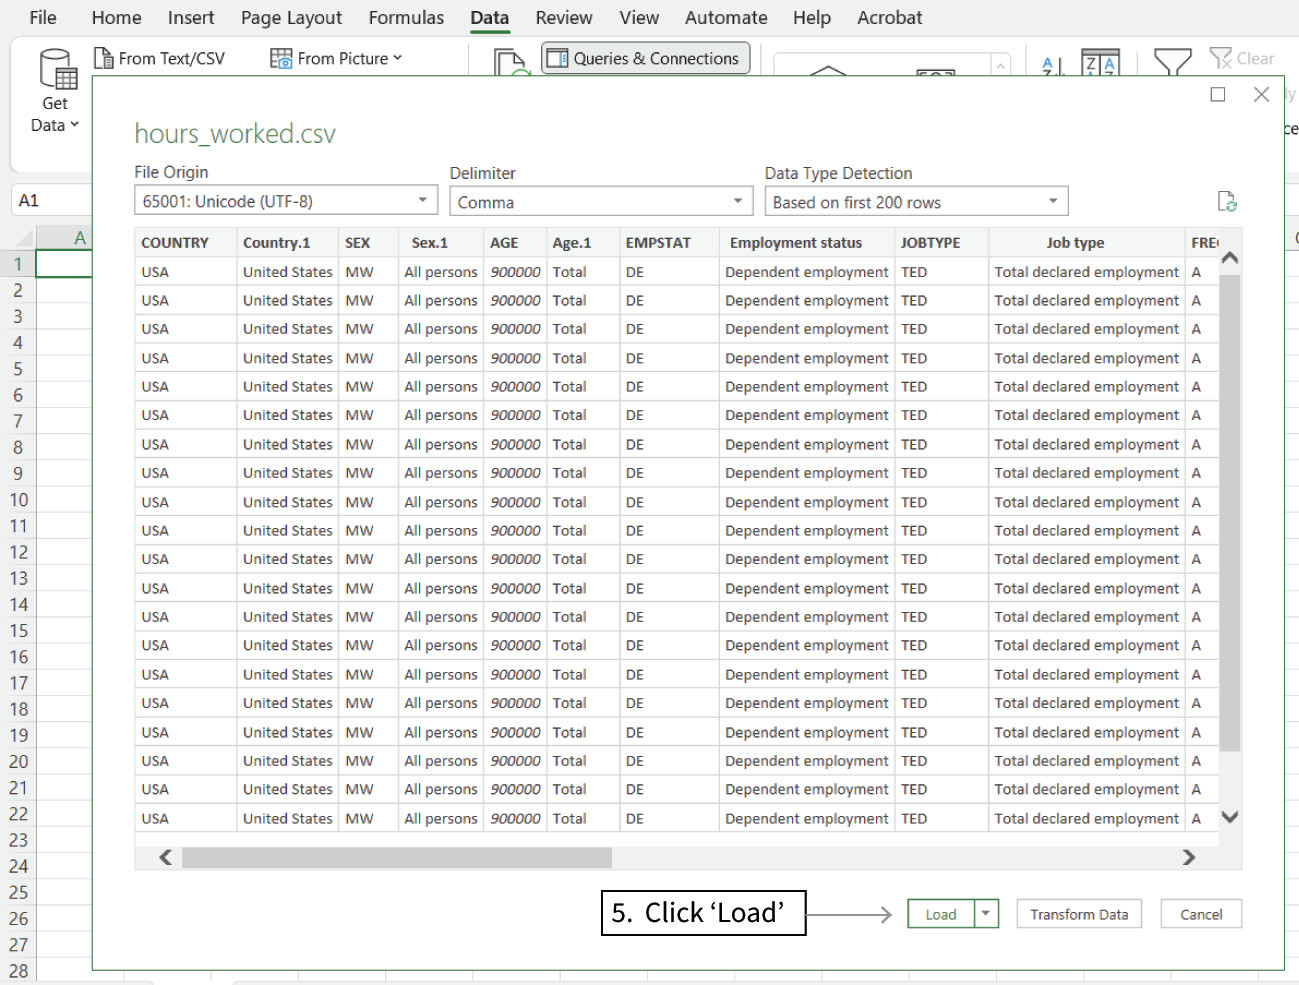Cancel the CSV import dialog
The image size is (1299, 985).
click(1200, 913)
